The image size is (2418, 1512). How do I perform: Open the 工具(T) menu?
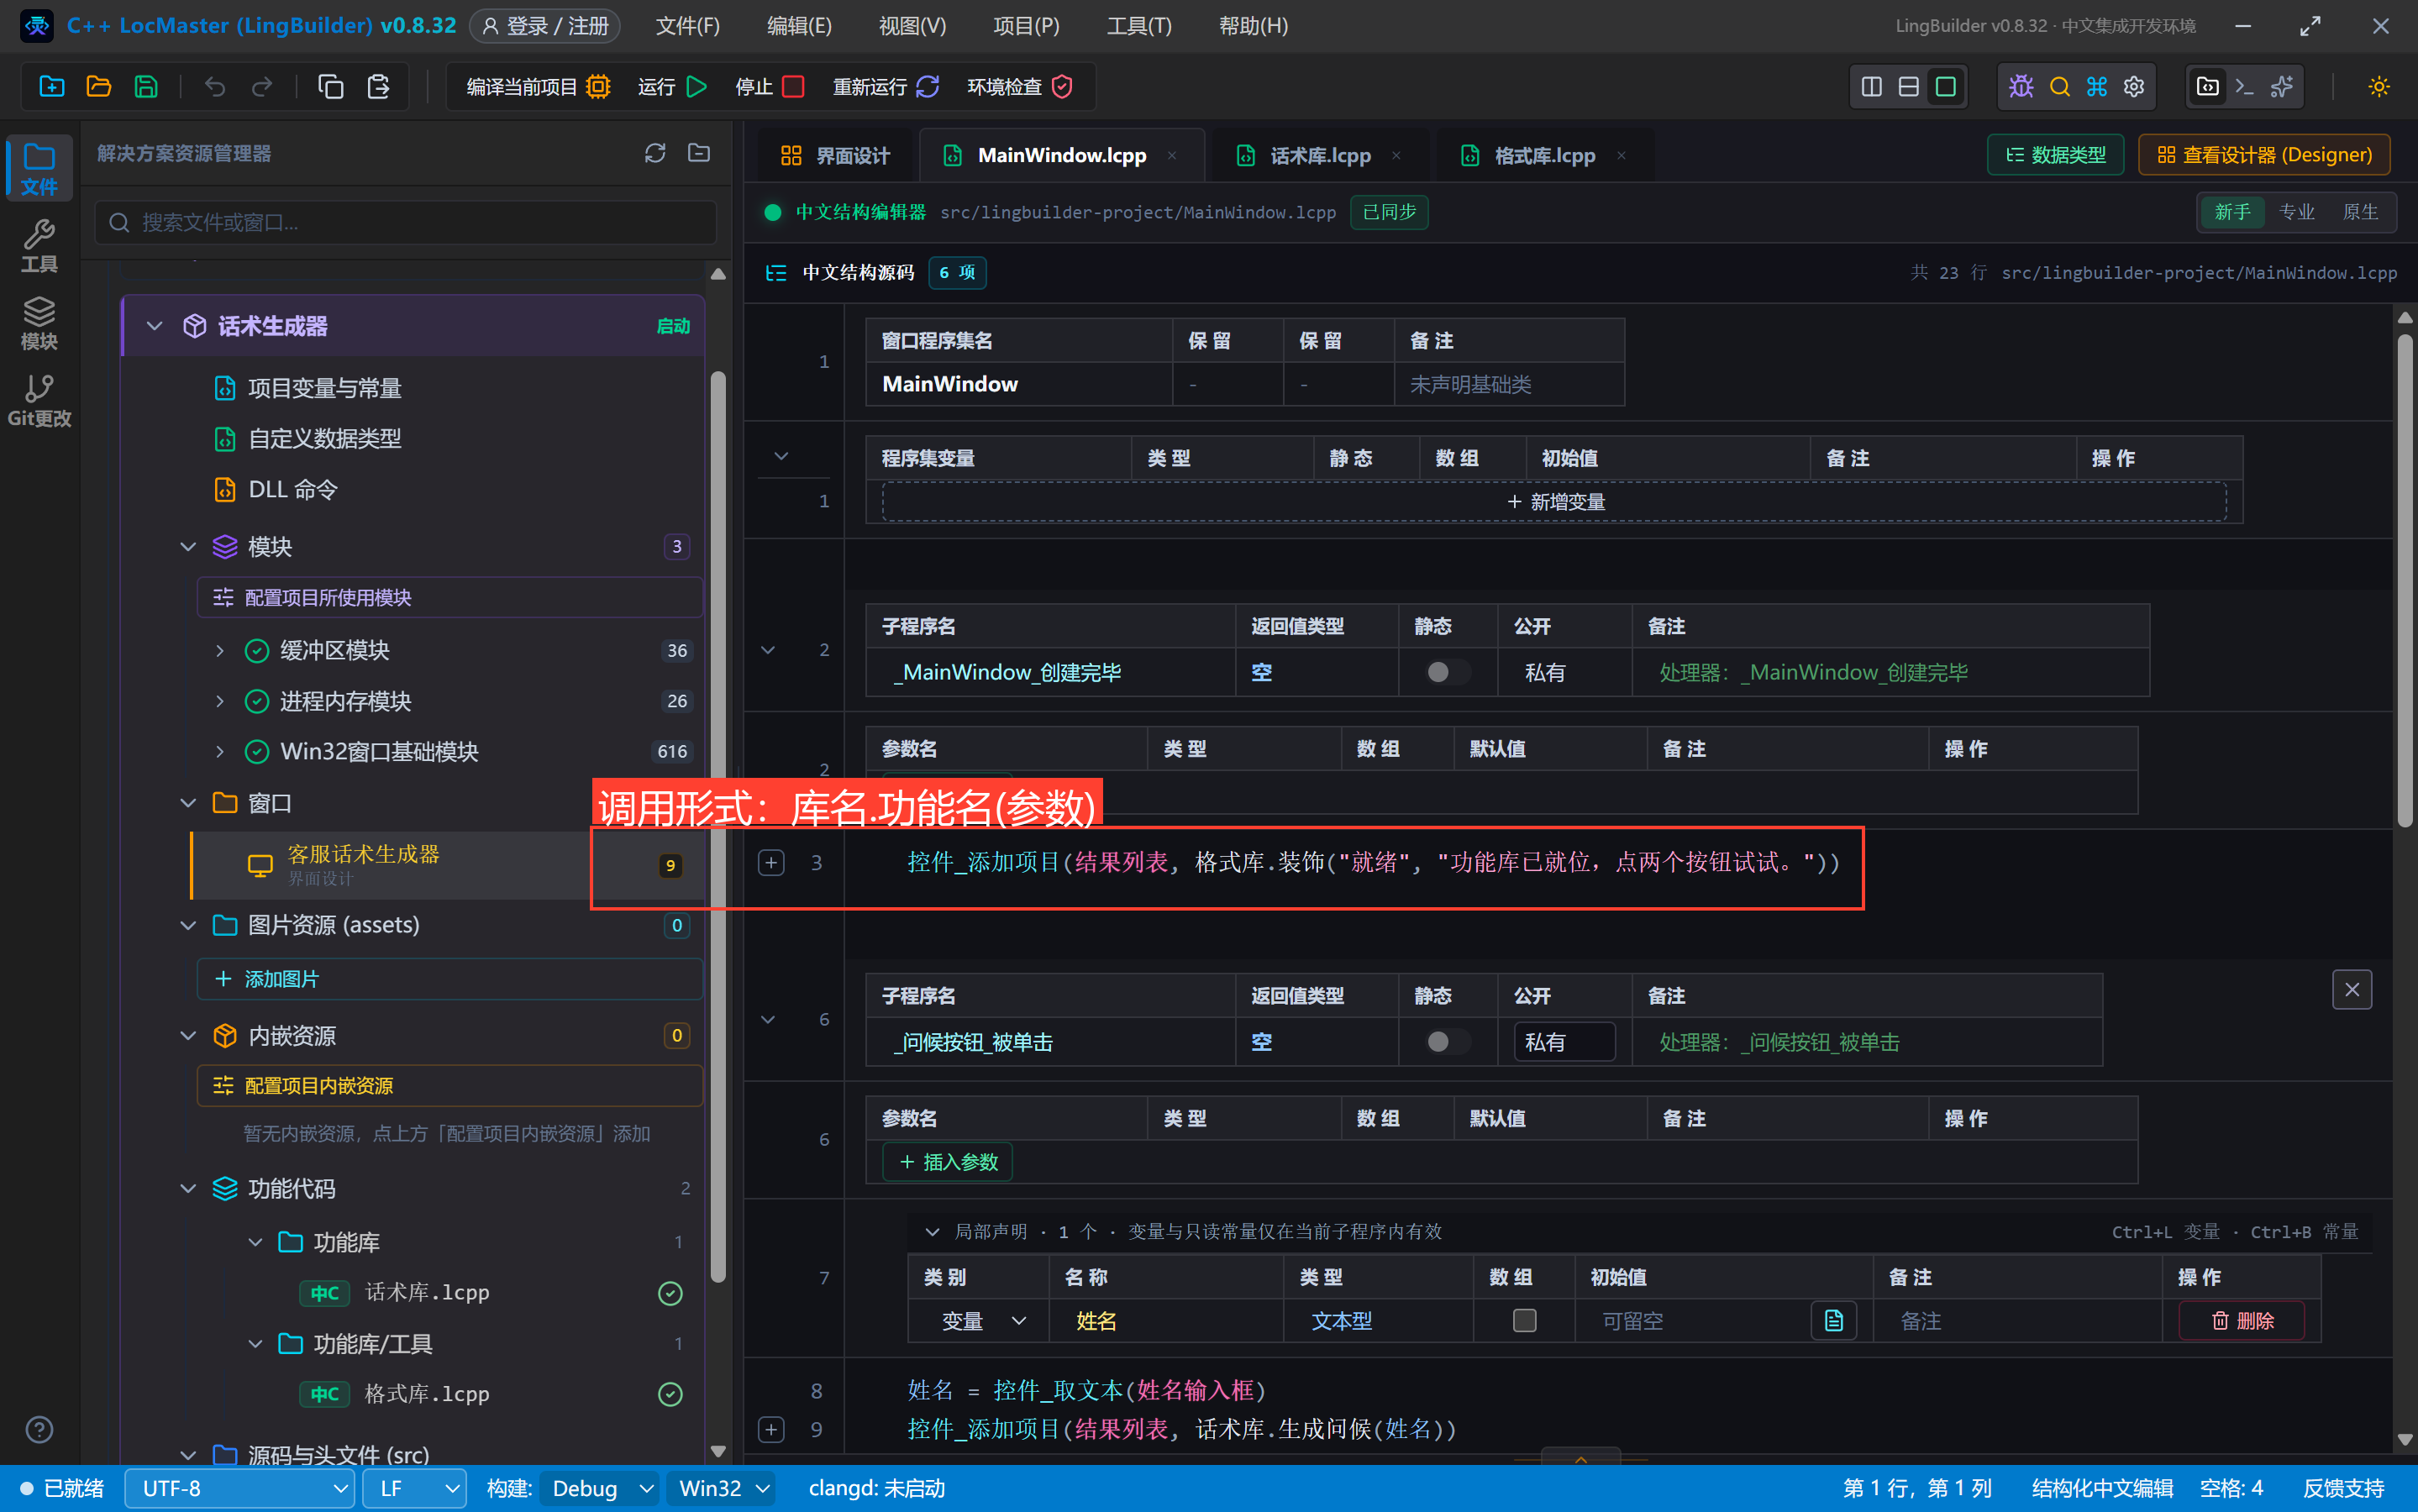click(1139, 26)
